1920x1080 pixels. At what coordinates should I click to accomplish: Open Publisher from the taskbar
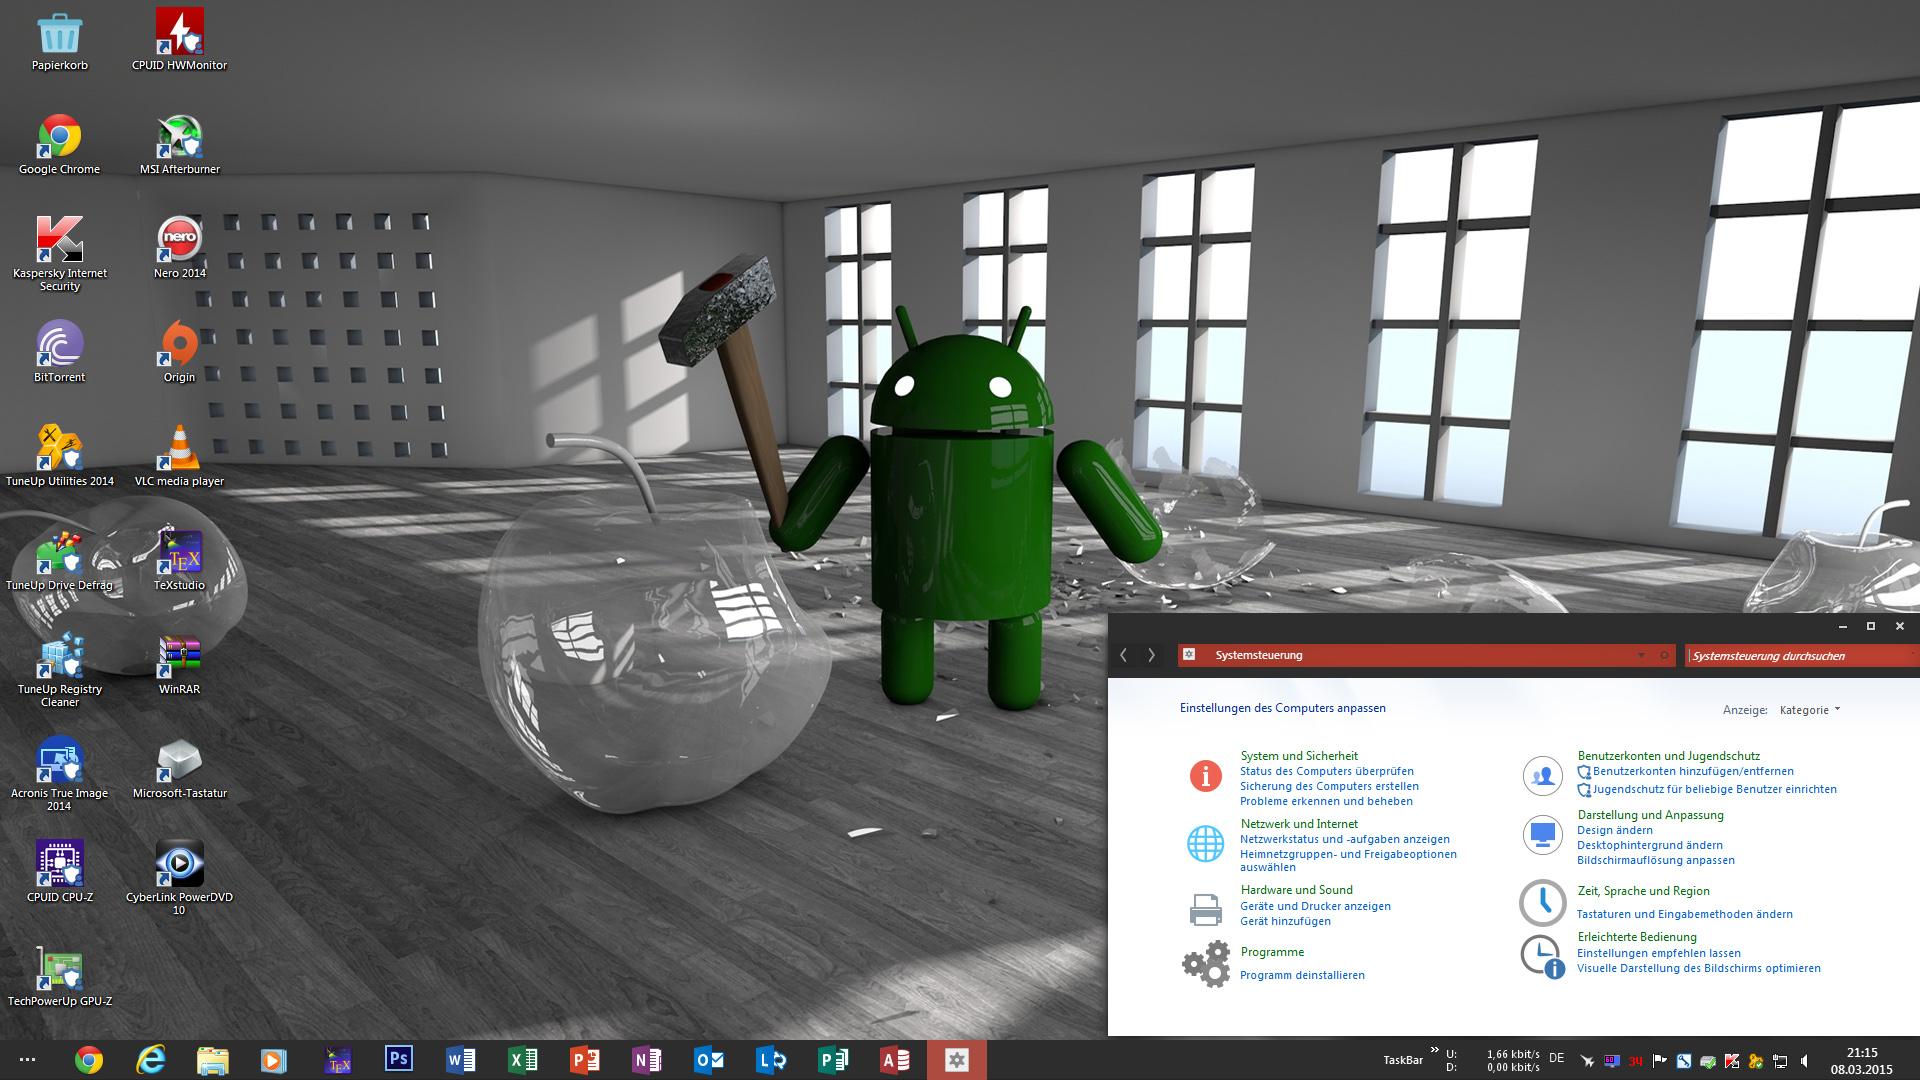pyautogui.click(x=832, y=1059)
